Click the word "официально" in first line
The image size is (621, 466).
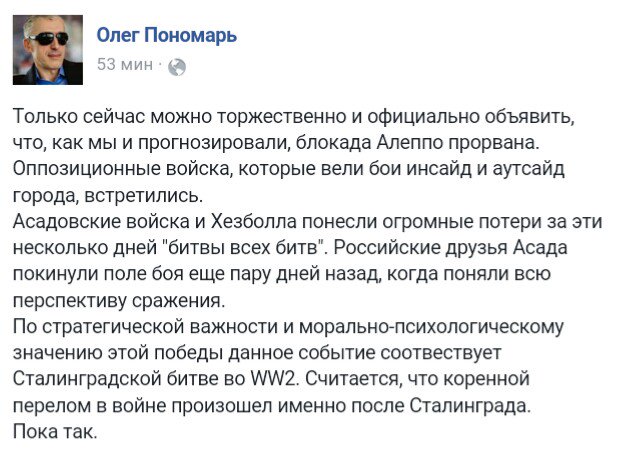point(422,117)
